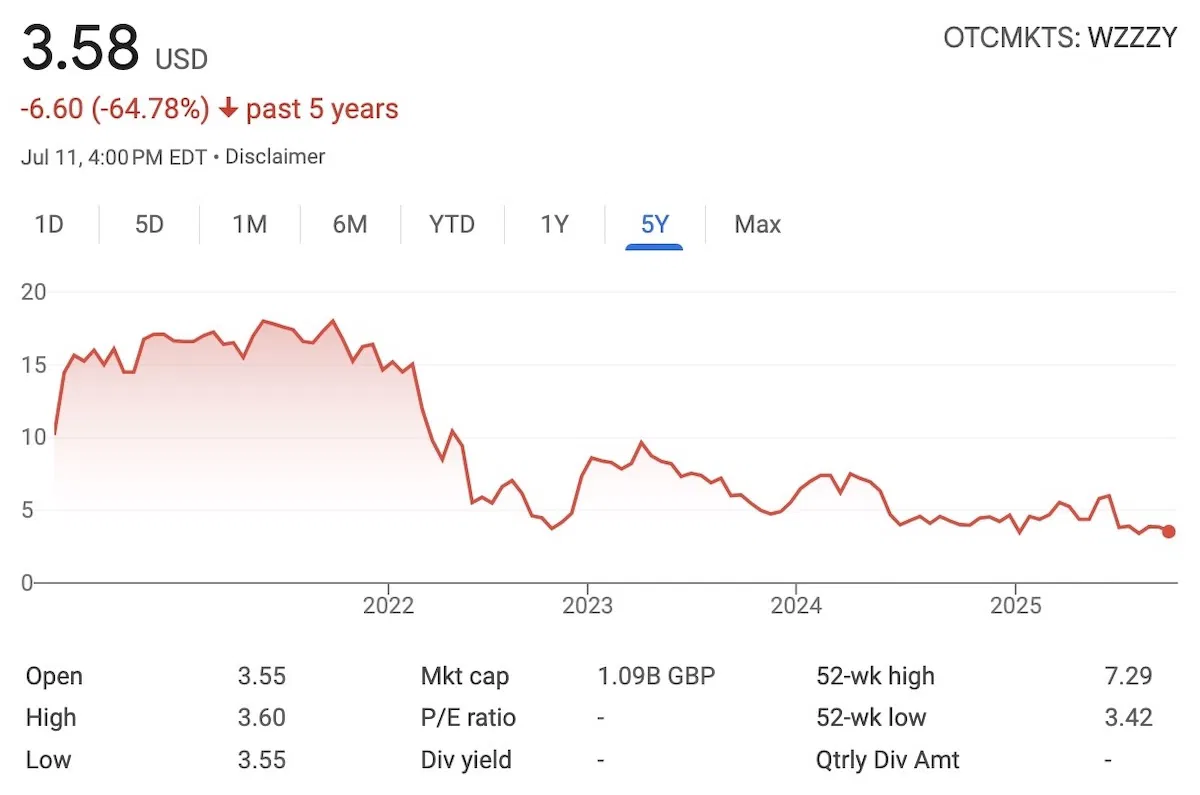The width and height of the screenshot is (1200, 795).
Task: Click the active 5Y tab
Action: click(x=654, y=224)
